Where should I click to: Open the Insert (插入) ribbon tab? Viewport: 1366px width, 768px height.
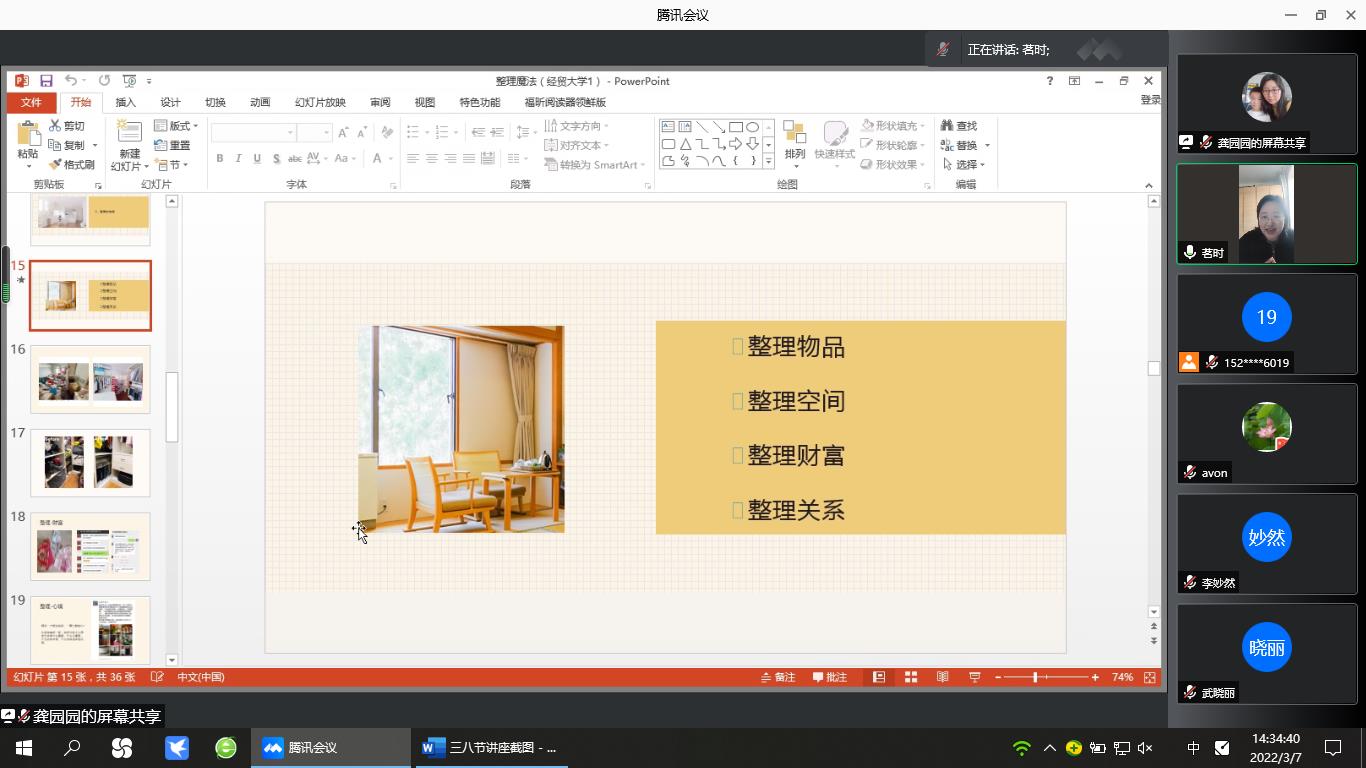(x=125, y=102)
